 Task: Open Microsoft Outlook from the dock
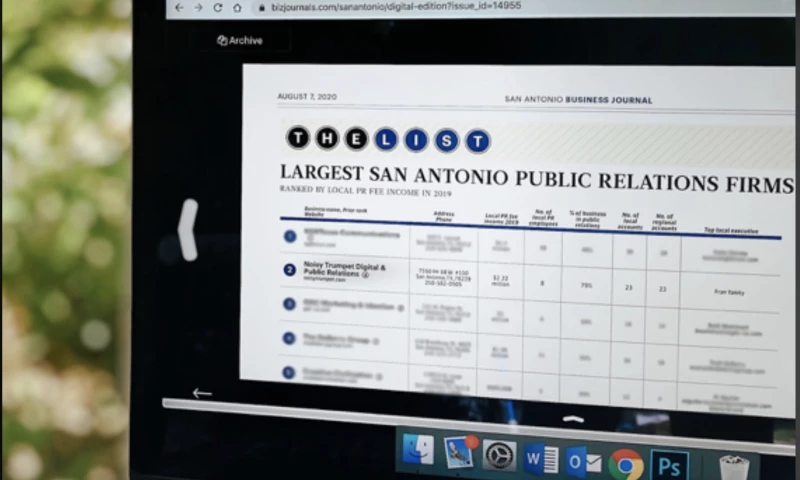pos(583,461)
